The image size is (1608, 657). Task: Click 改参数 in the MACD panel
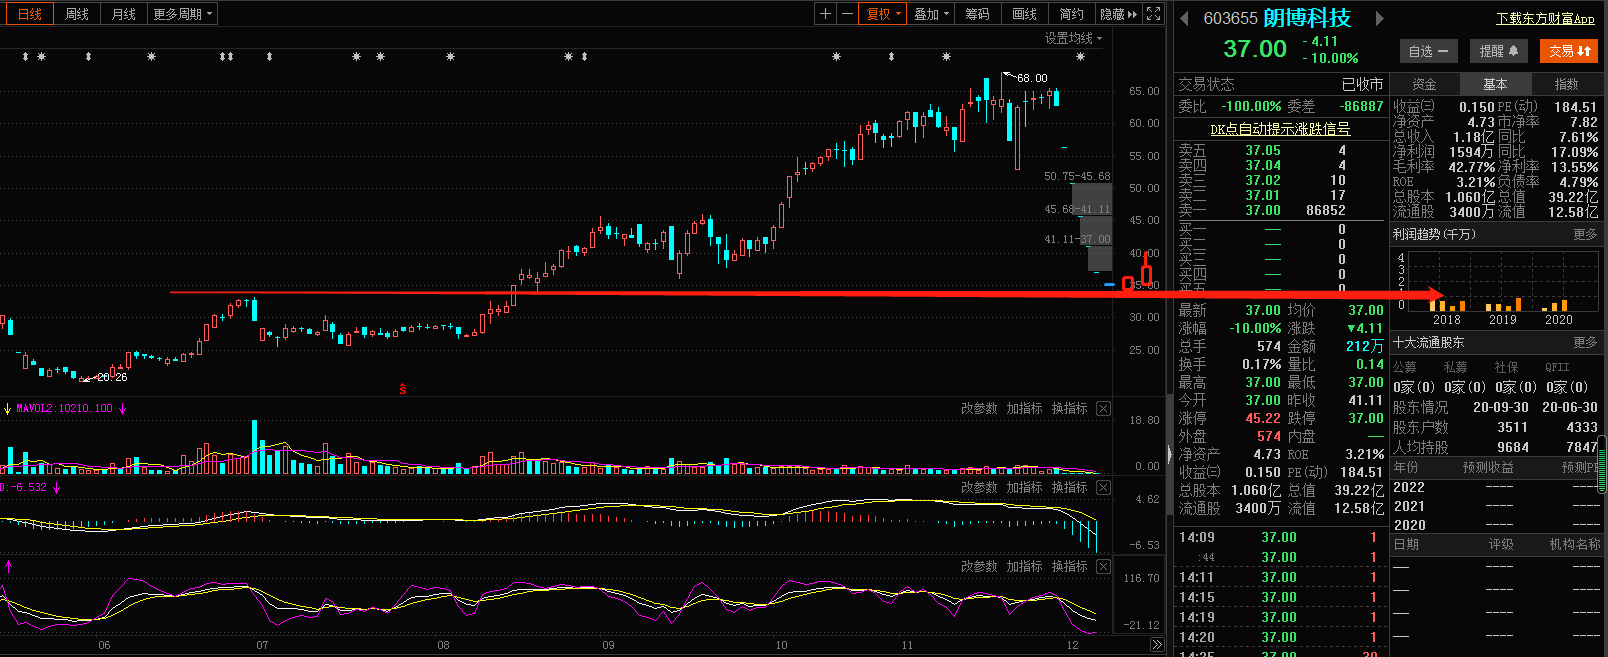[979, 487]
